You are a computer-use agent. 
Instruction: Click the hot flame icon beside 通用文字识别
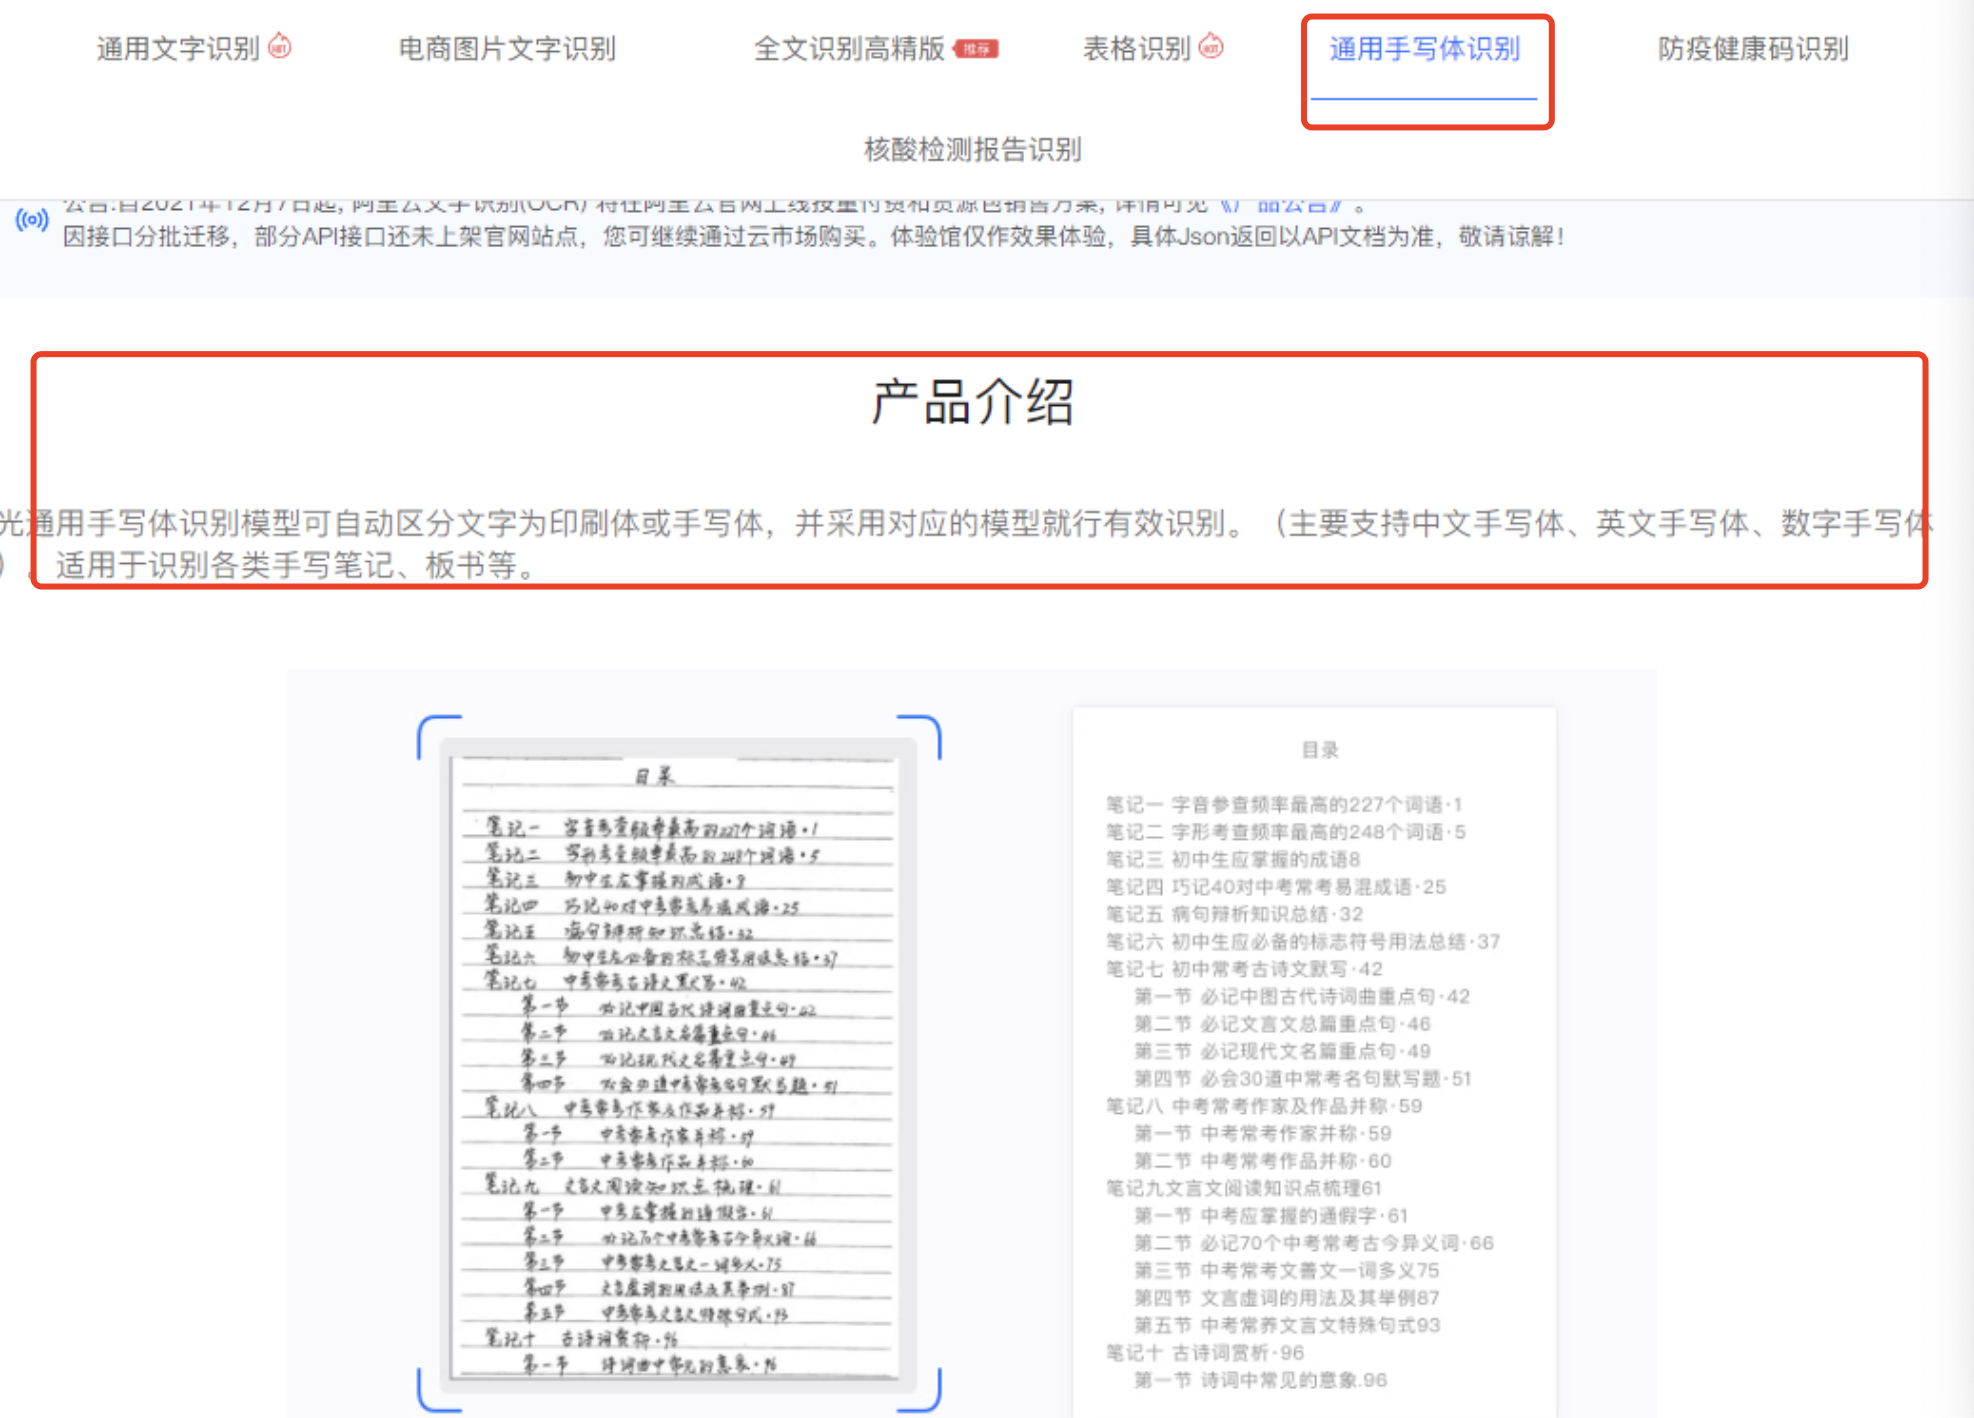pyautogui.click(x=280, y=45)
